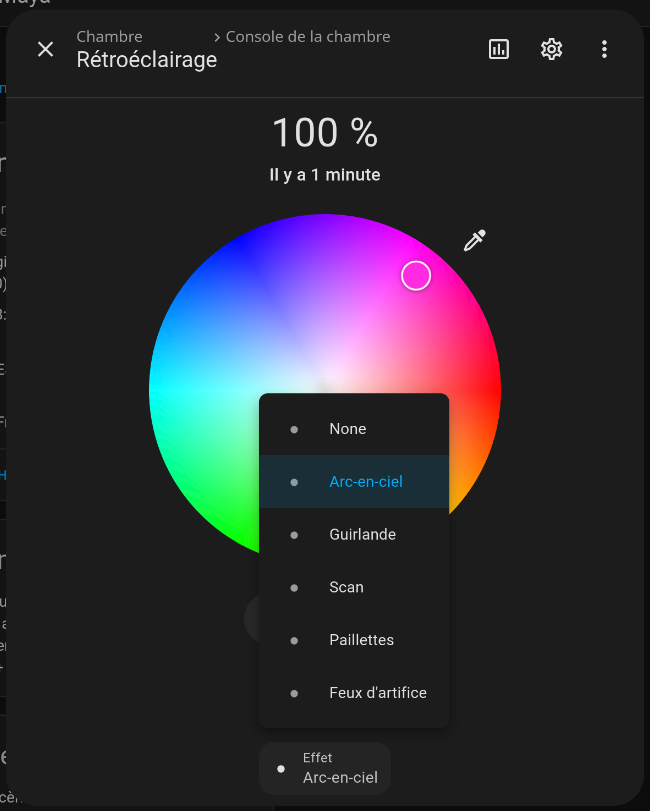Open the history chart icon
Screen dimensions: 650x811
click(499, 50)
